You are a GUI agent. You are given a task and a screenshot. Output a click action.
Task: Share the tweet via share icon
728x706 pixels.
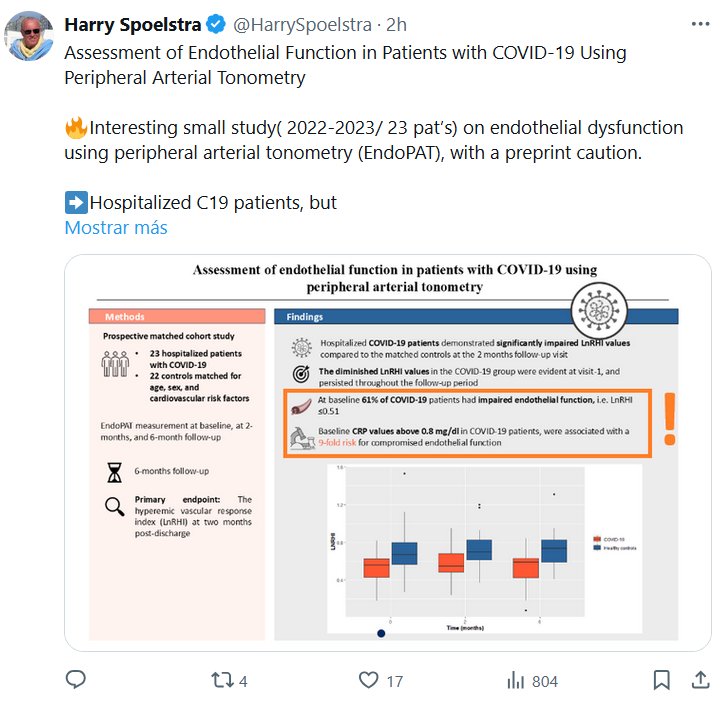click(701, 680)
